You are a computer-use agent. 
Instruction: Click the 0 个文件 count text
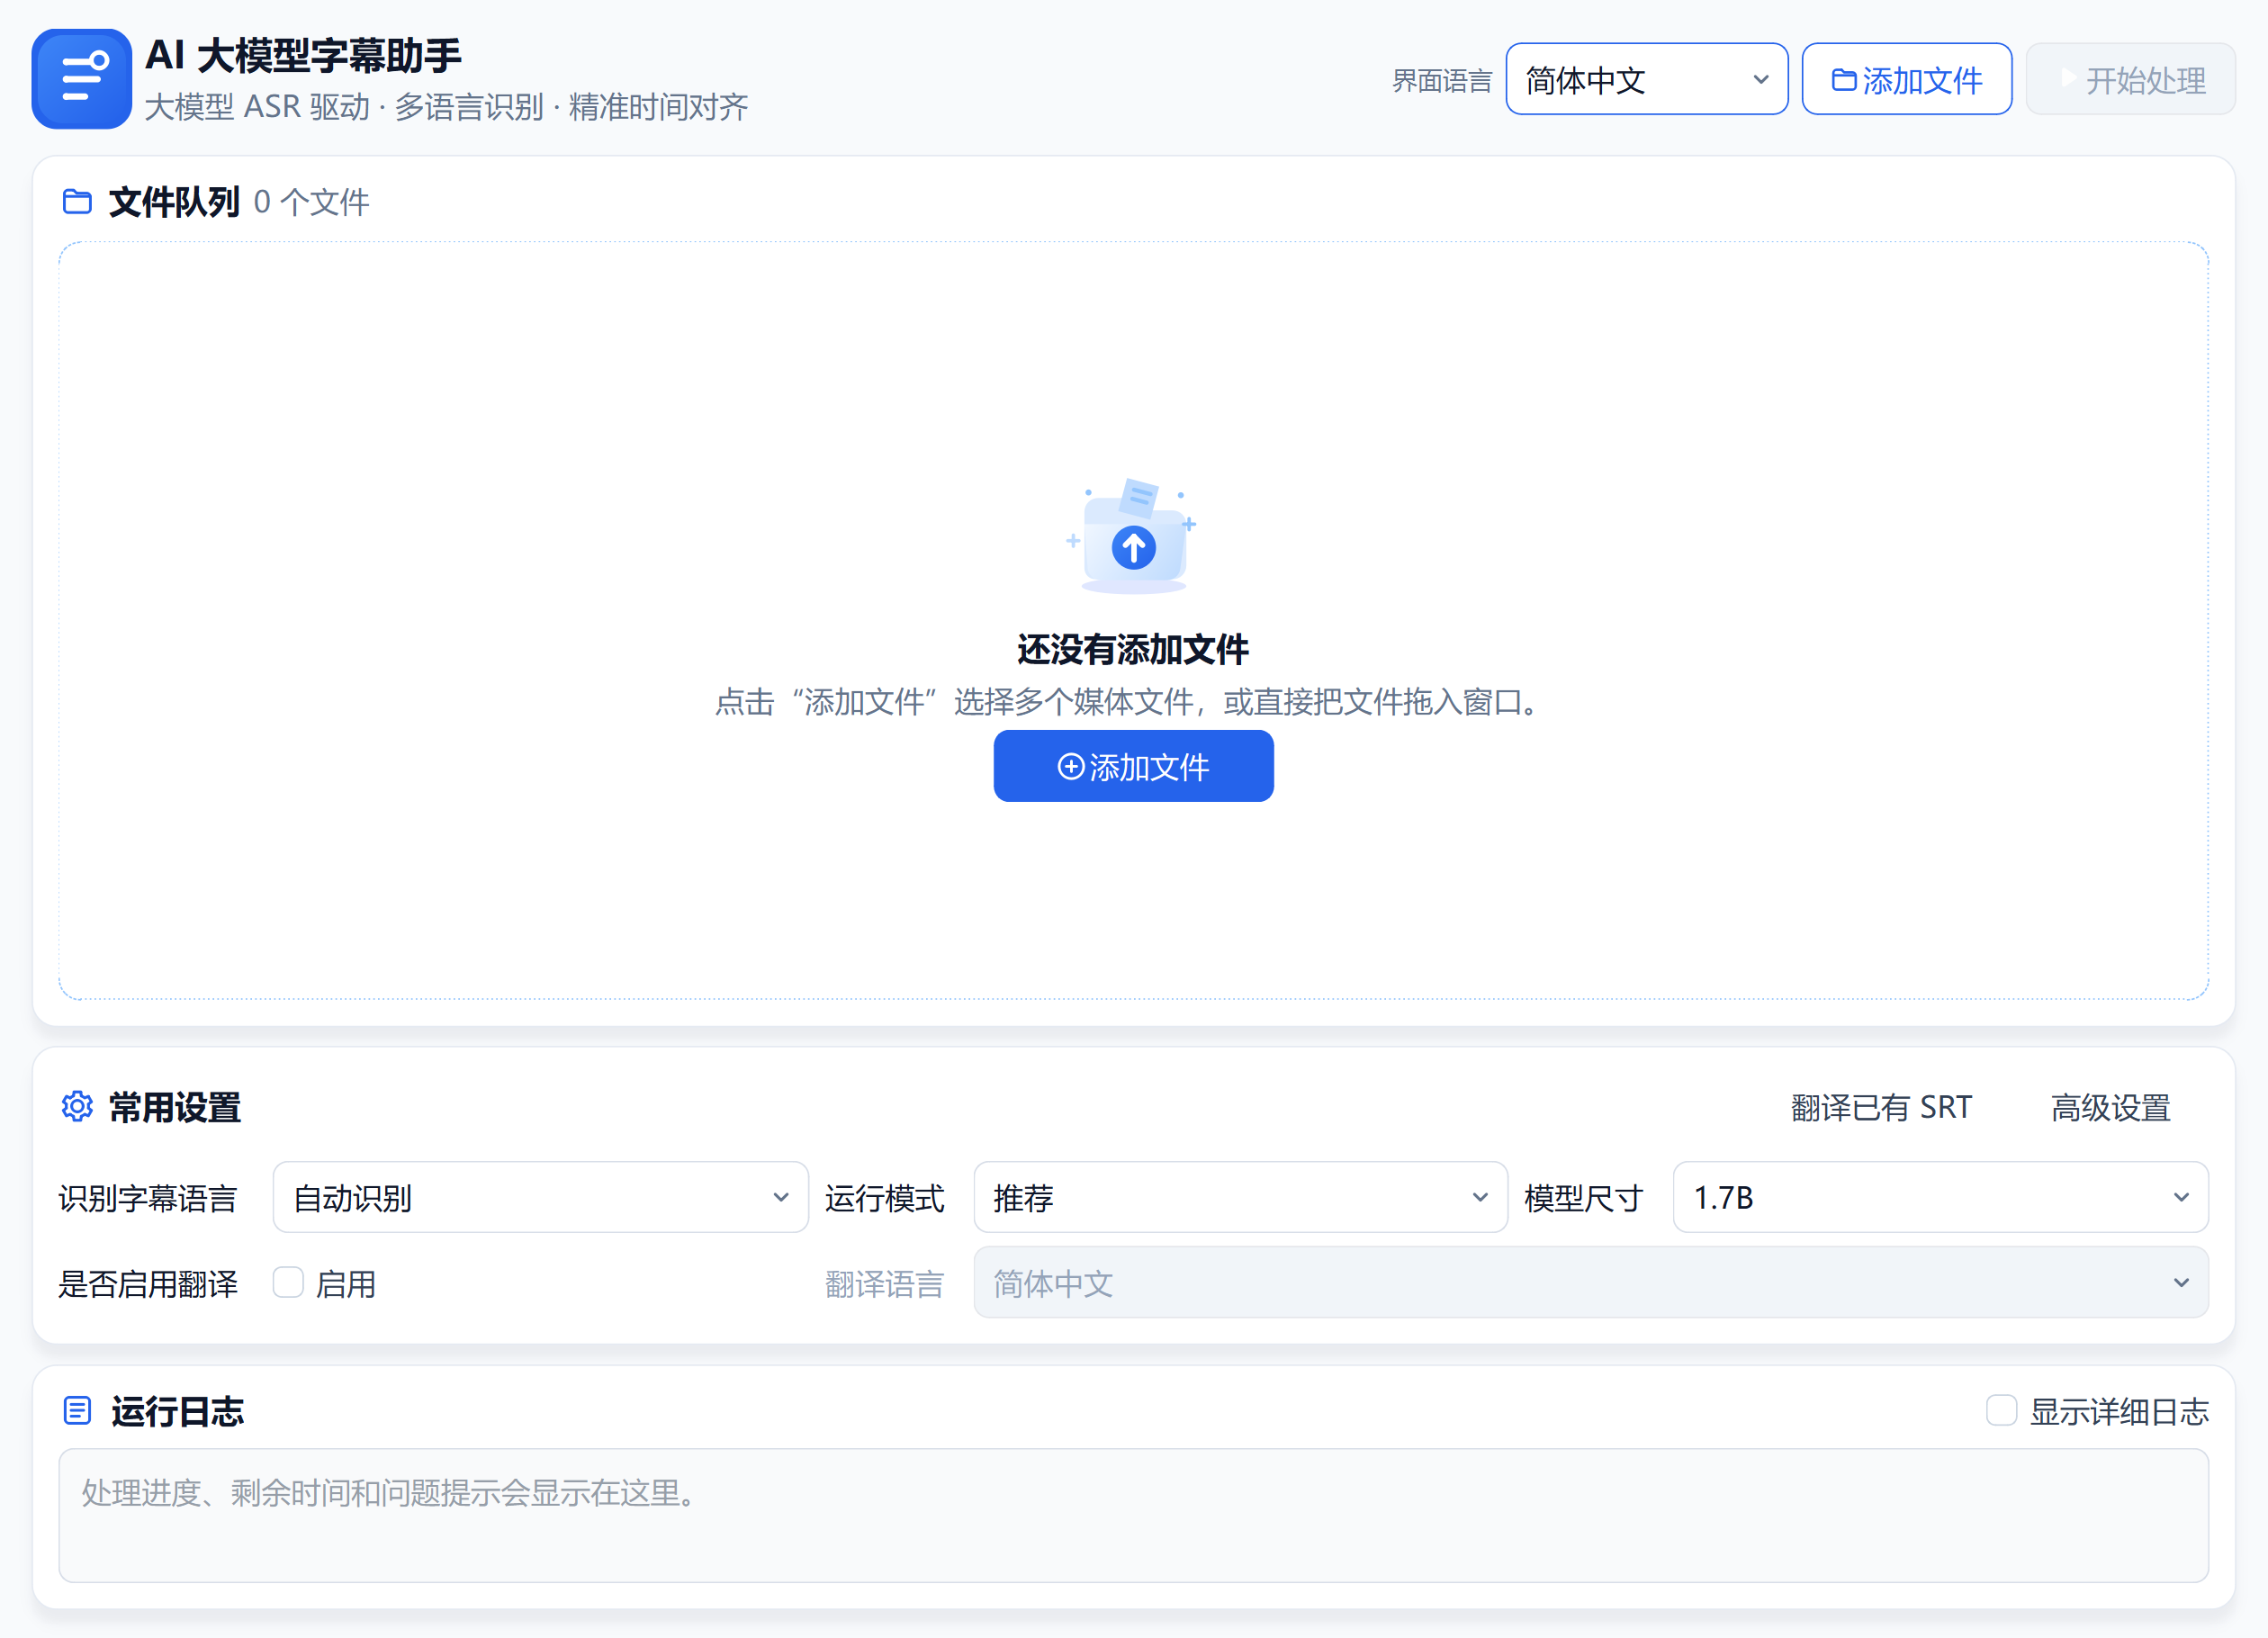point(311,203)
